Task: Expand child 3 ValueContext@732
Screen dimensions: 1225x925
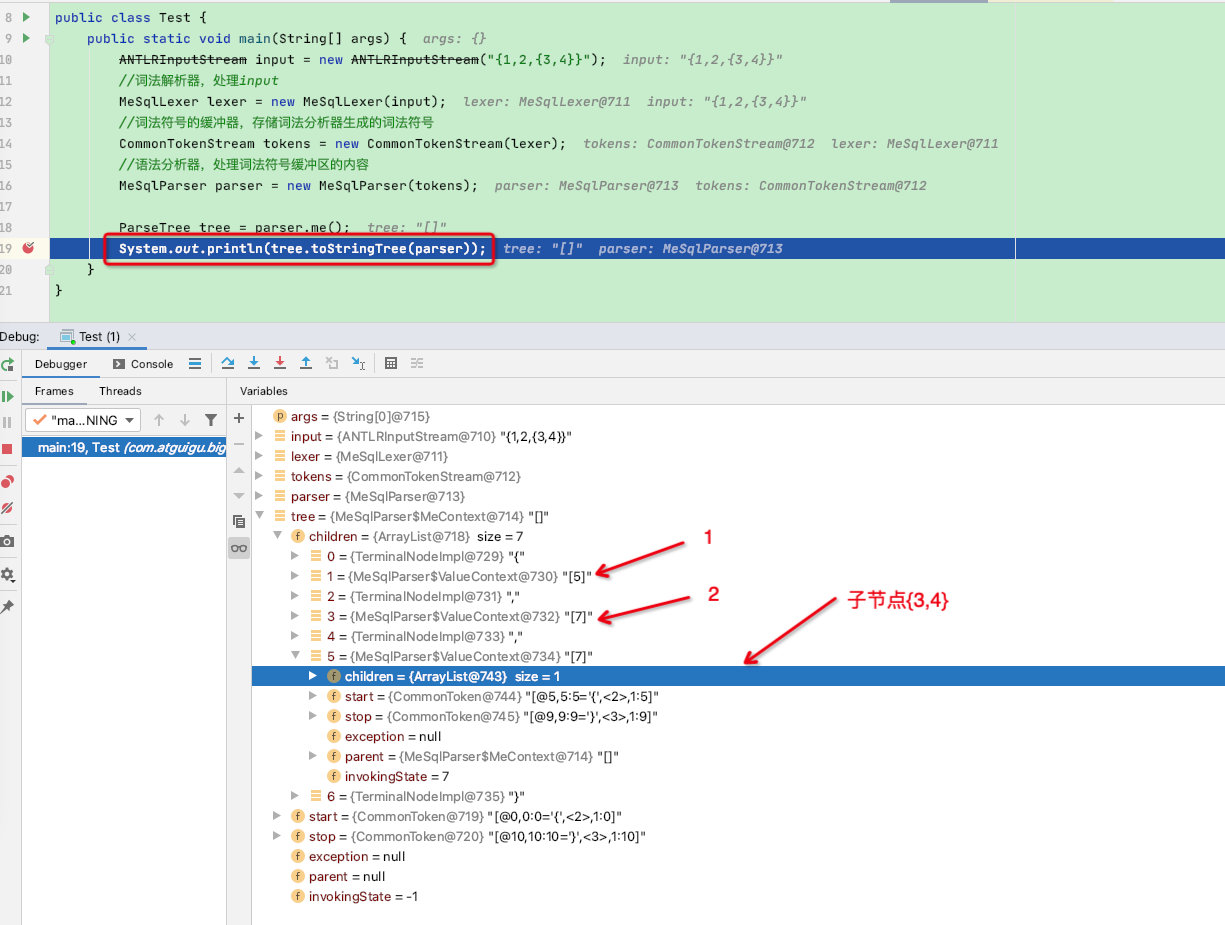Action: click(x=295, y=616)
